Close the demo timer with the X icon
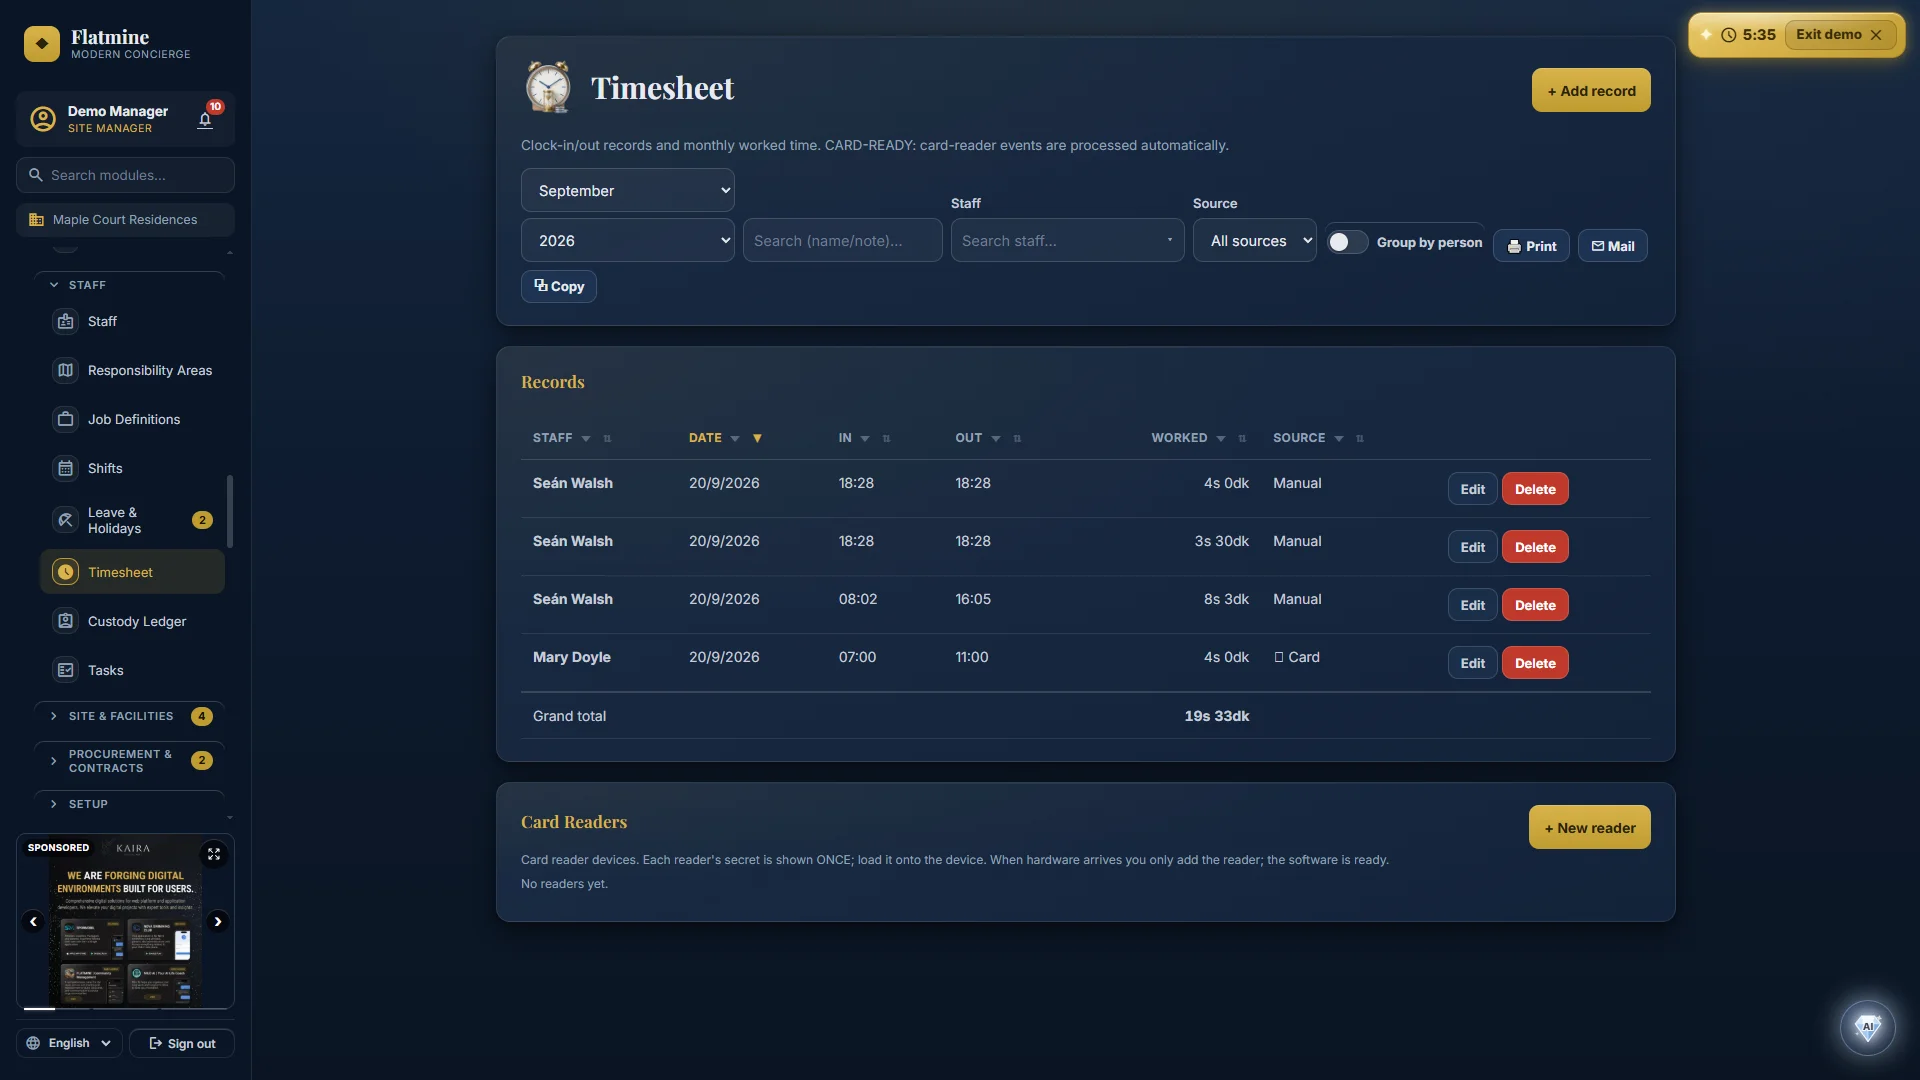 [x=1876, y=35]
